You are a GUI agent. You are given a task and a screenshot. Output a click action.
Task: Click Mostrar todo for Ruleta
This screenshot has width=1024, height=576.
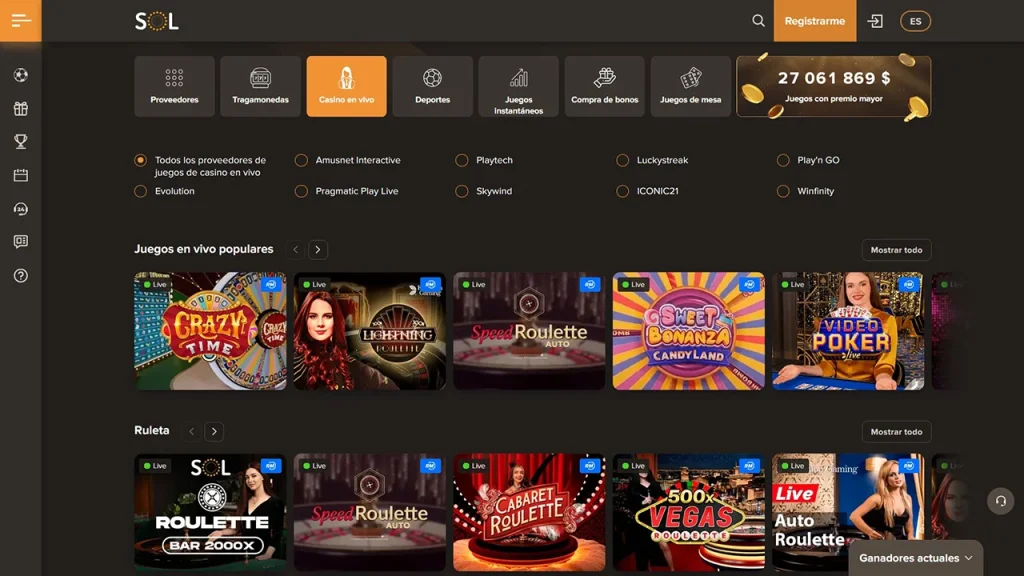click(897, 432)
